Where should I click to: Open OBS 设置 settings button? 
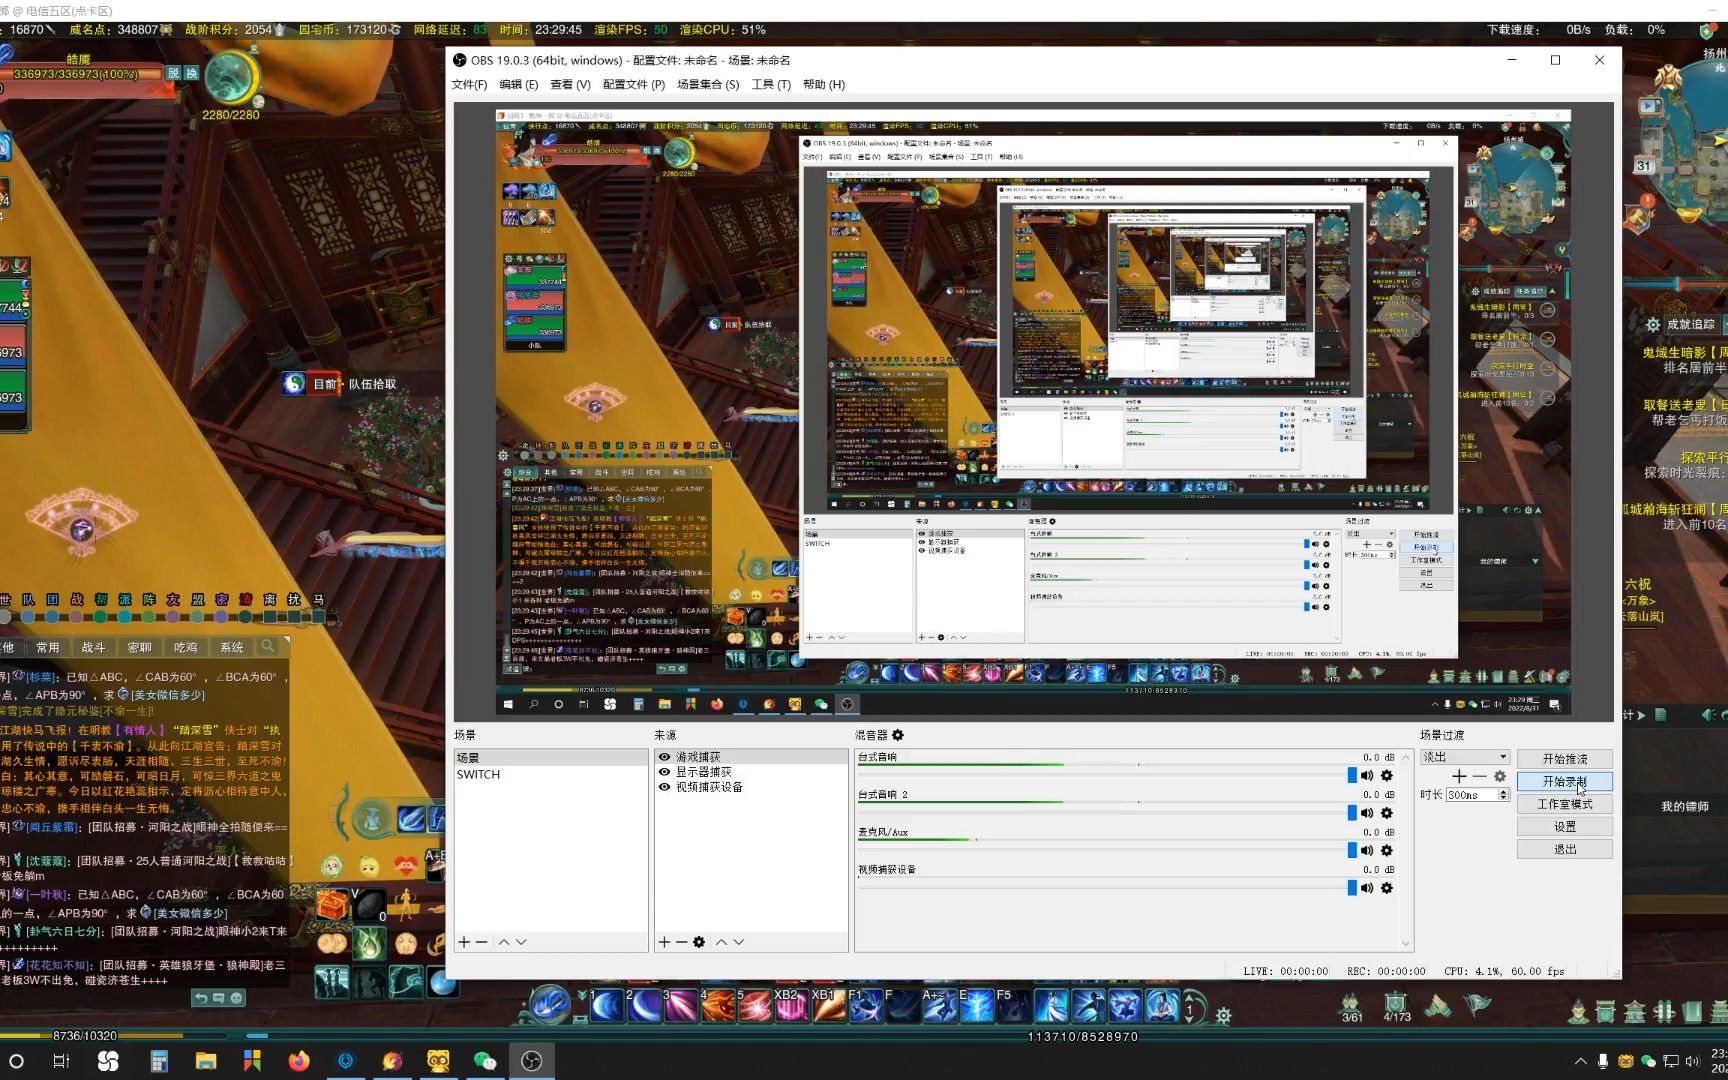pos(1564,827)
